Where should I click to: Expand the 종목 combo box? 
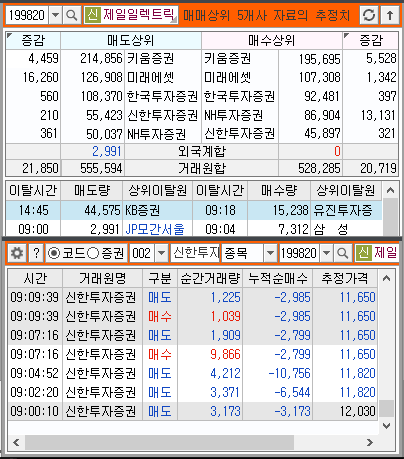coord(270,253)
